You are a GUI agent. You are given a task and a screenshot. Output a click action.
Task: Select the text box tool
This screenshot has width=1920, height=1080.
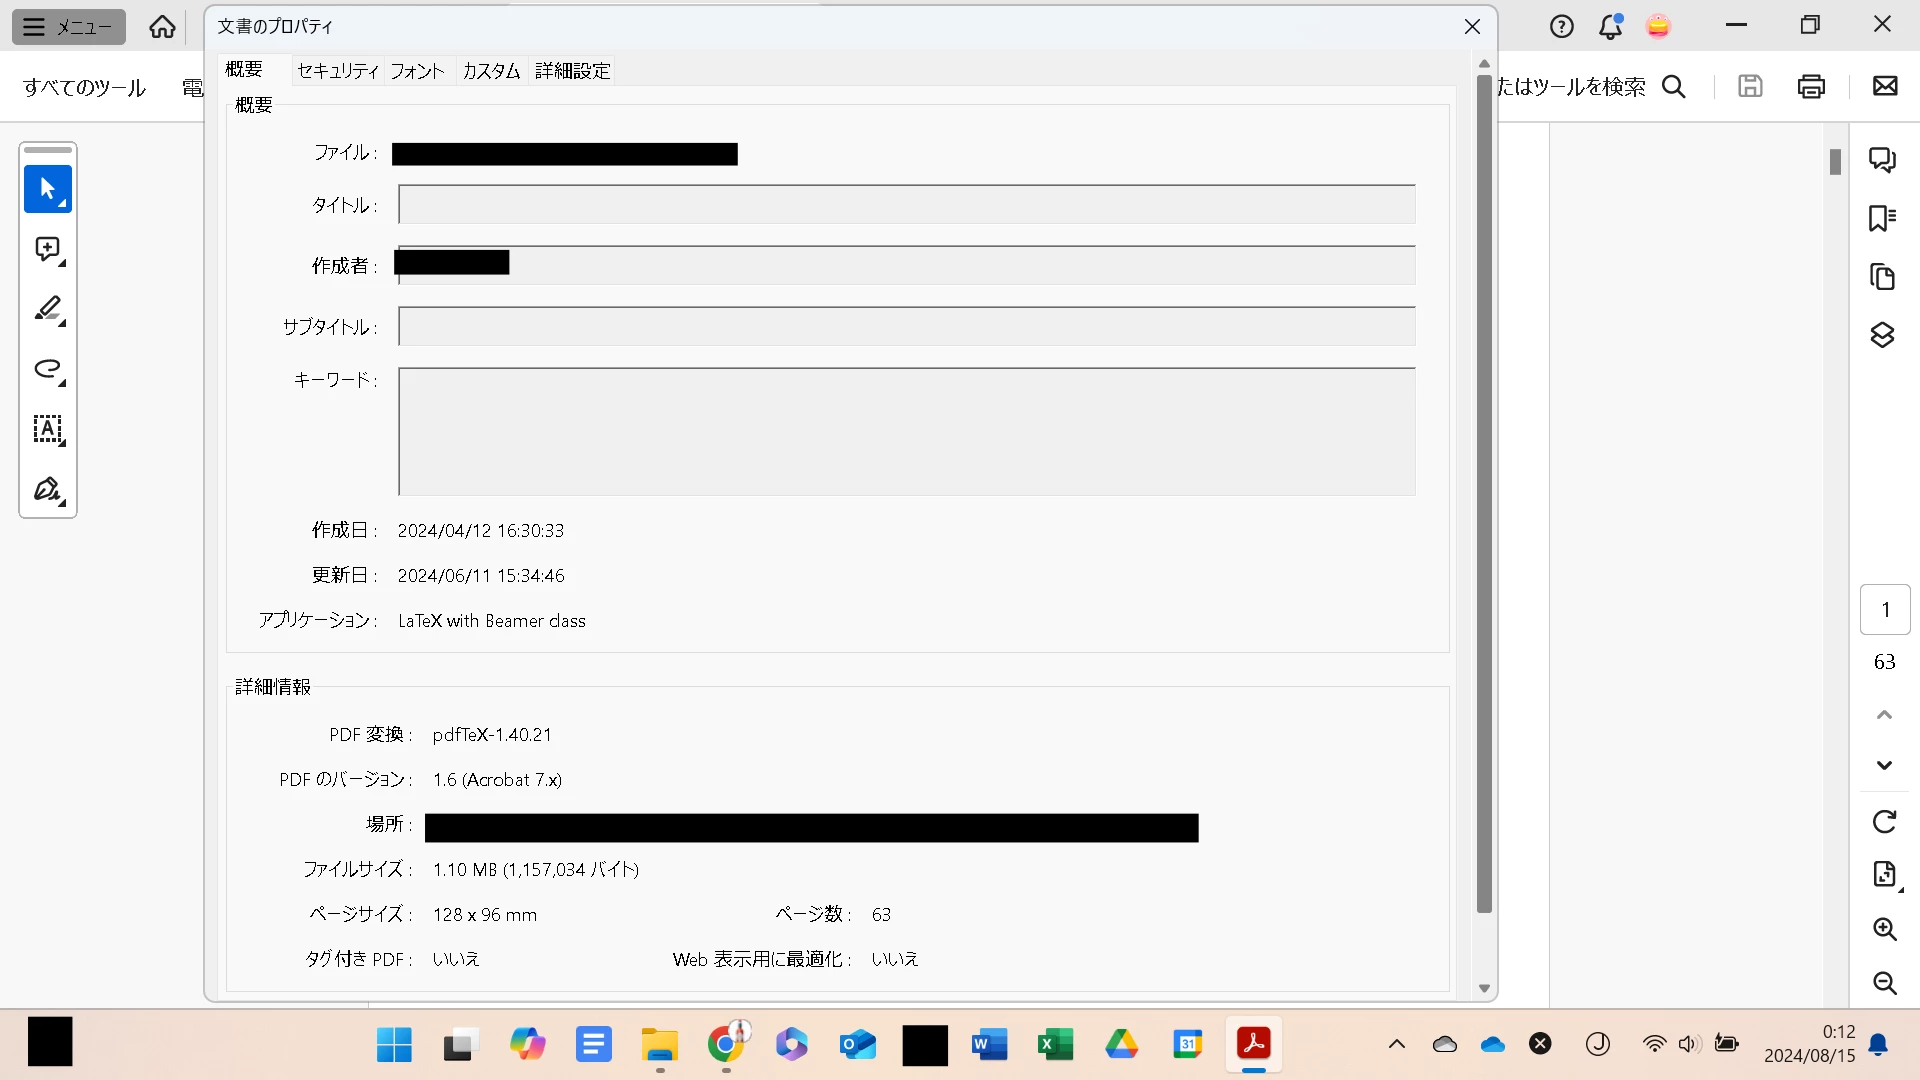pos(47,429)
